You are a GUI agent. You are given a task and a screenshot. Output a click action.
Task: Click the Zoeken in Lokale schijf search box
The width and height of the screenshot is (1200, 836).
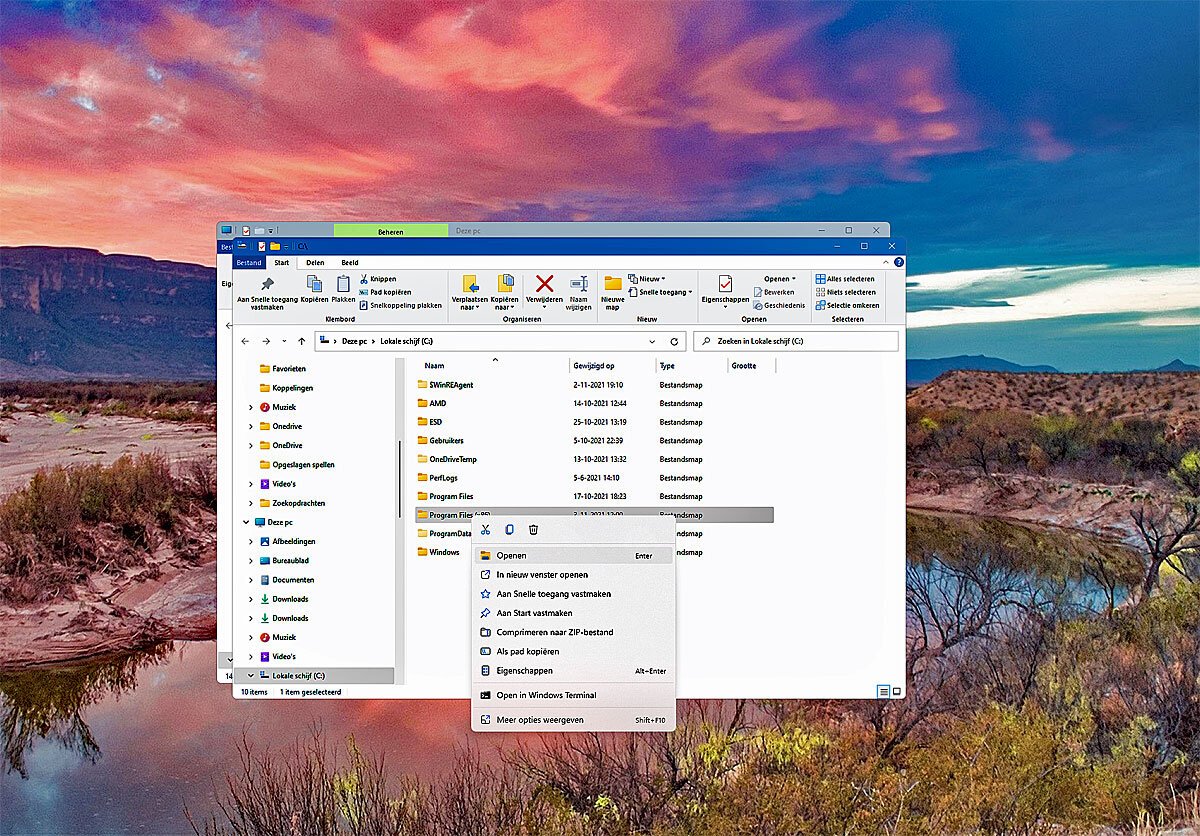point(800,341)
